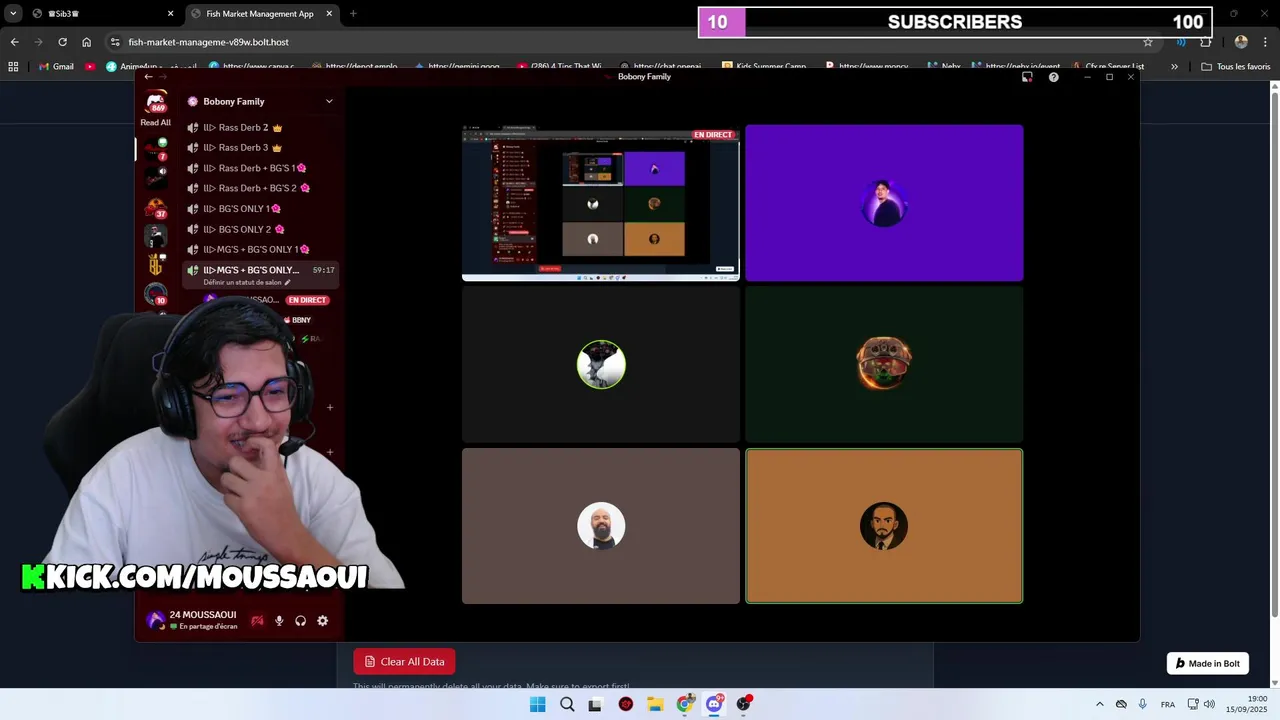
Task: View site information icon in address bar
Action: (x=115, y=42)
